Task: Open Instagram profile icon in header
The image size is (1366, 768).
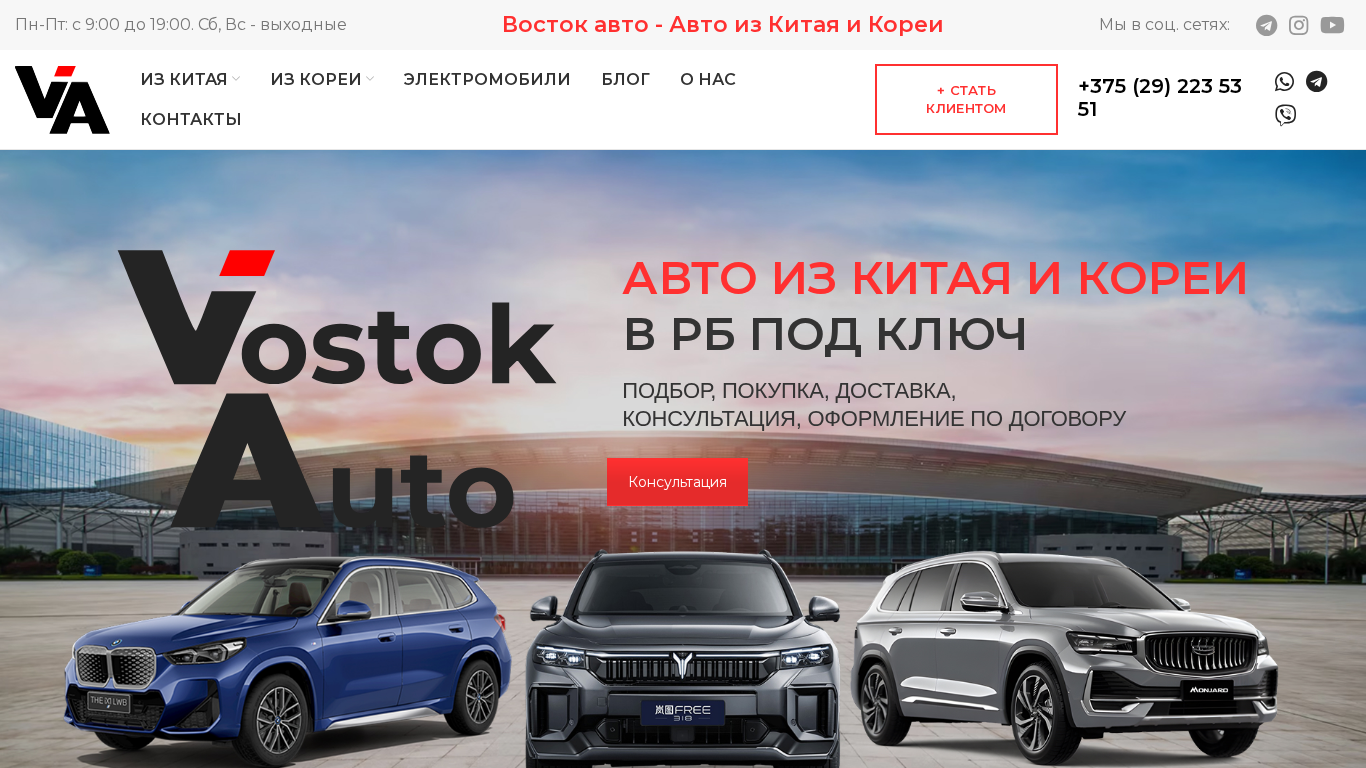Action: 1298,25
